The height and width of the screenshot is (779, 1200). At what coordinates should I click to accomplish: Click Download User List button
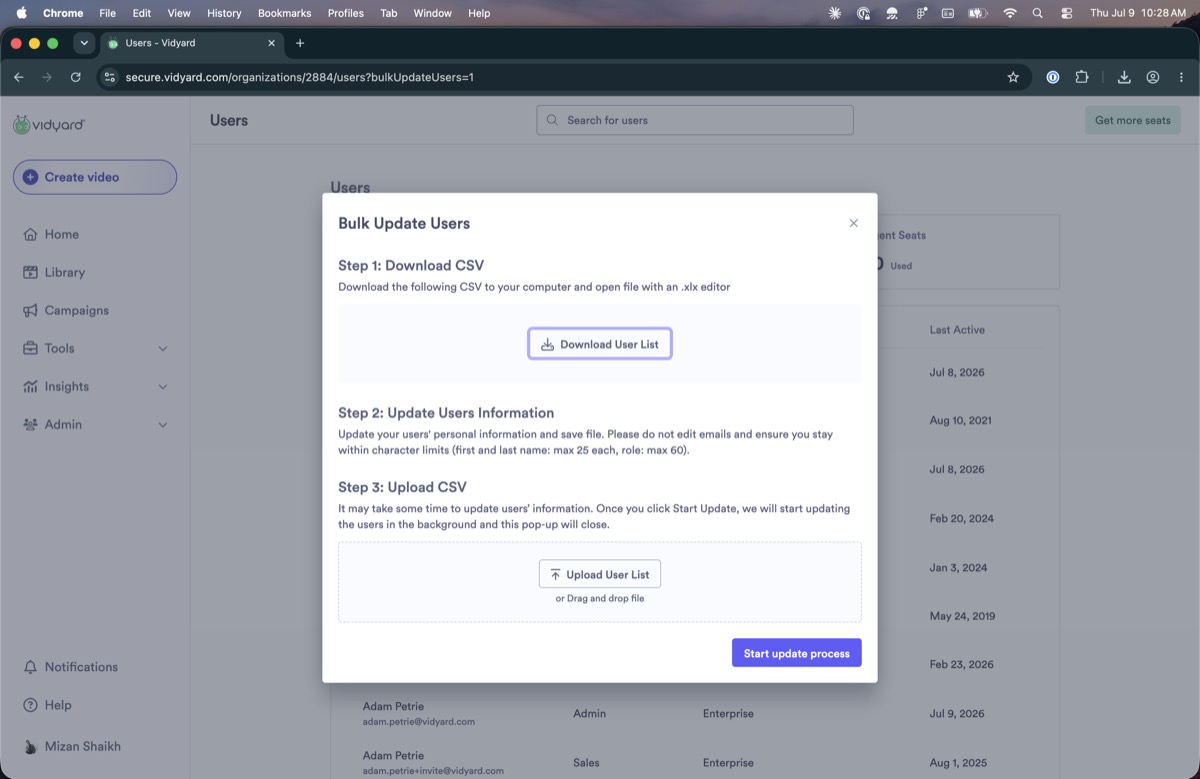[x=600, y=344]
